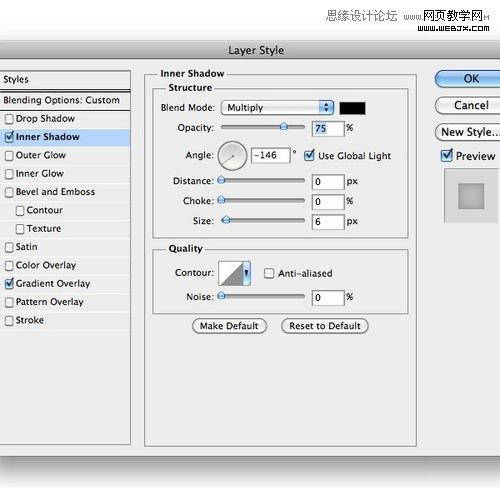Enable the Stroke checkbox
This screenshot has height=500, width=500.
pos(9,321)
